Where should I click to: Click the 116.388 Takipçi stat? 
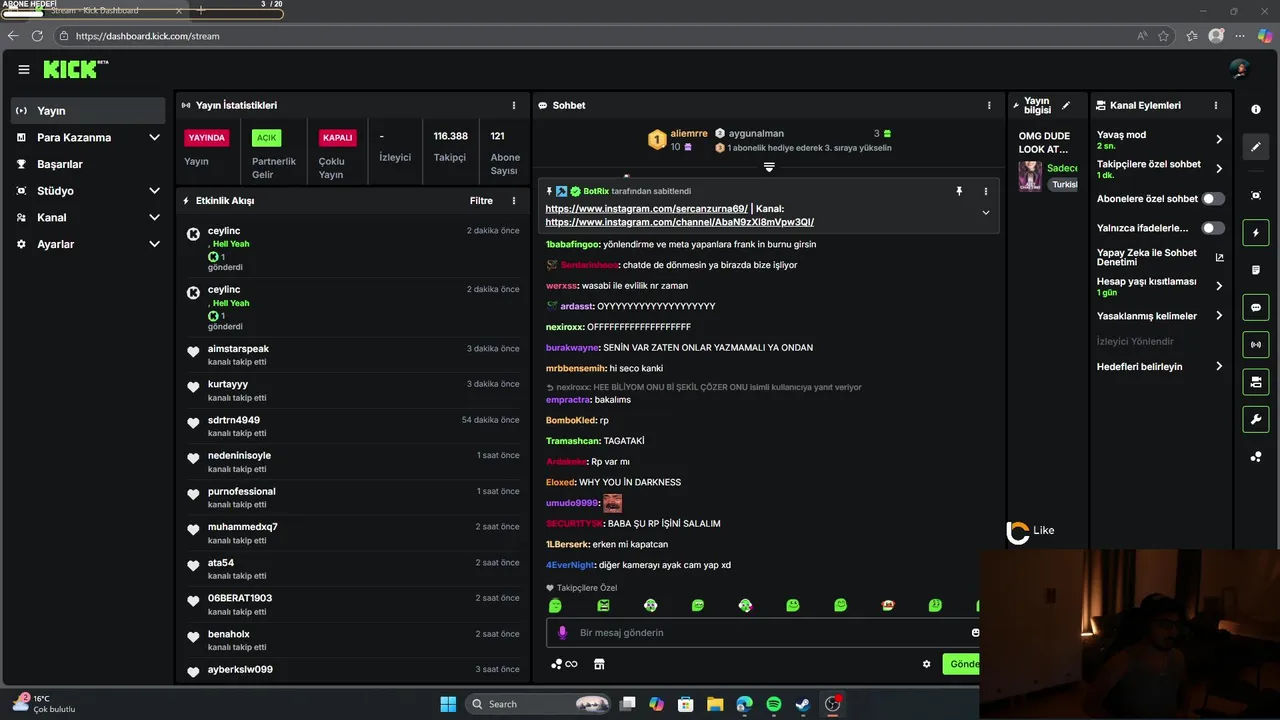450,146
